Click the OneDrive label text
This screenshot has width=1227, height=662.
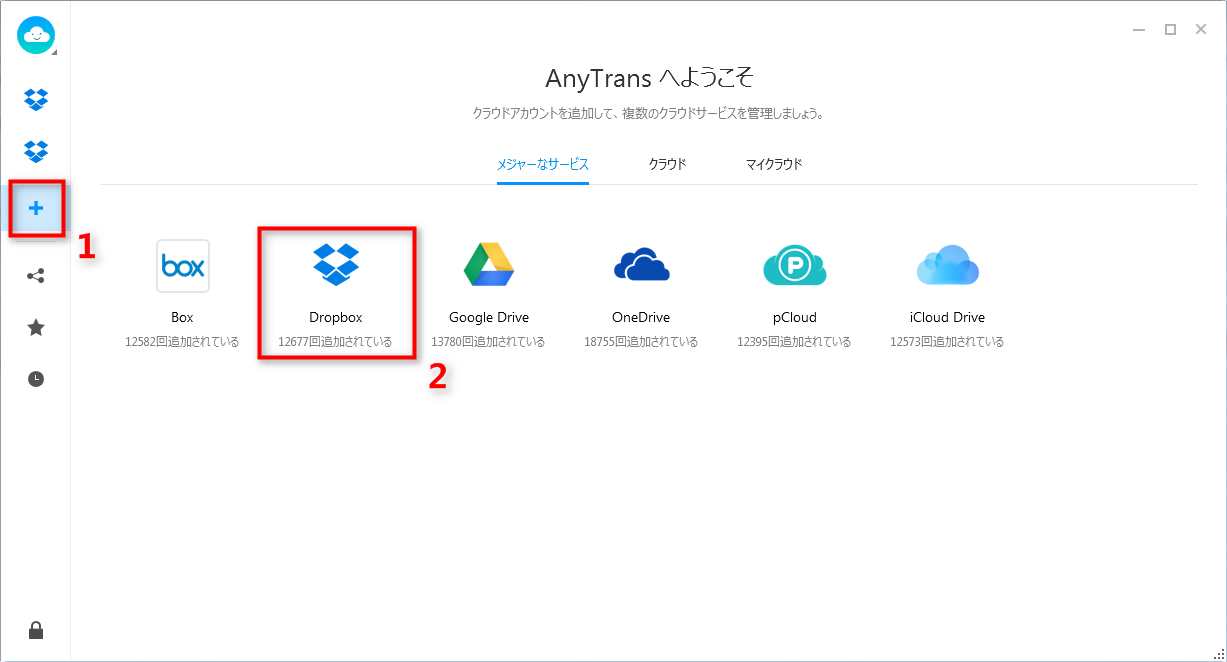point(641,317)
